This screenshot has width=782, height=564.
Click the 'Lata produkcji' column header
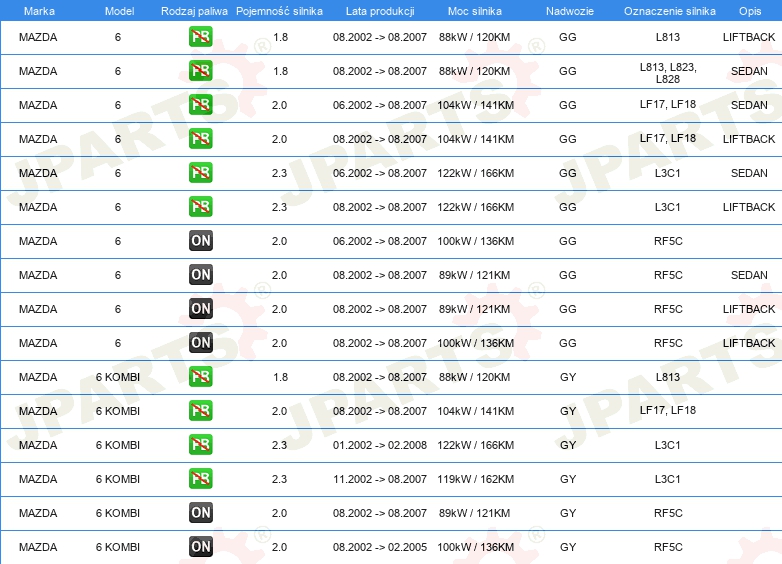[x=379, y=10]
